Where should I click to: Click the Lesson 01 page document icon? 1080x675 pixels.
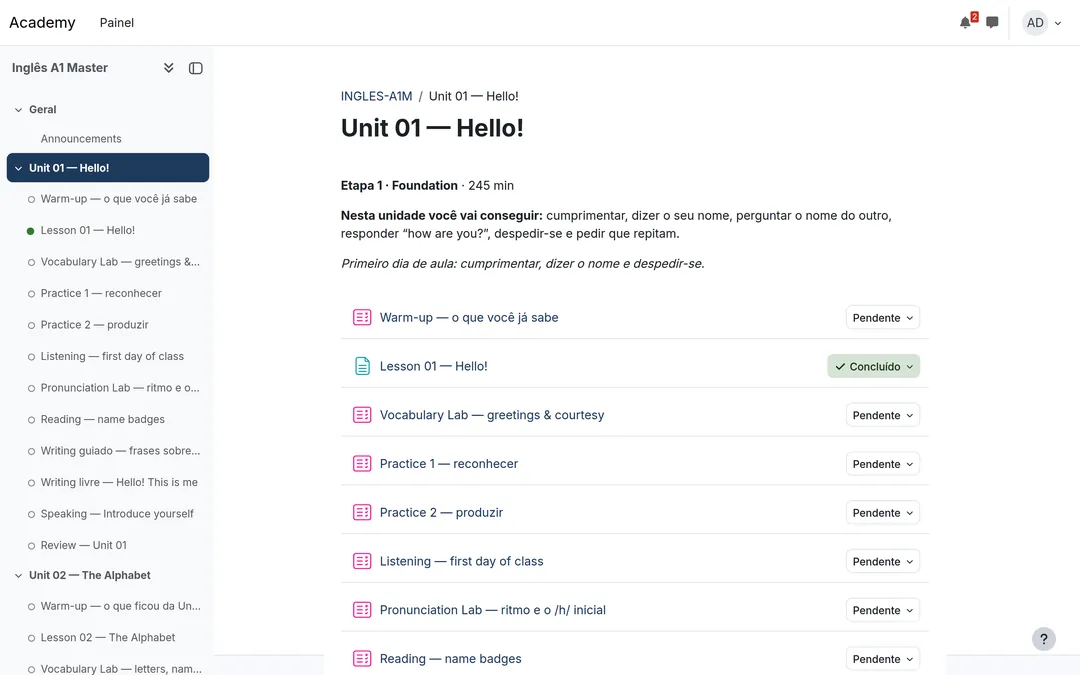(x=362, y=366)
